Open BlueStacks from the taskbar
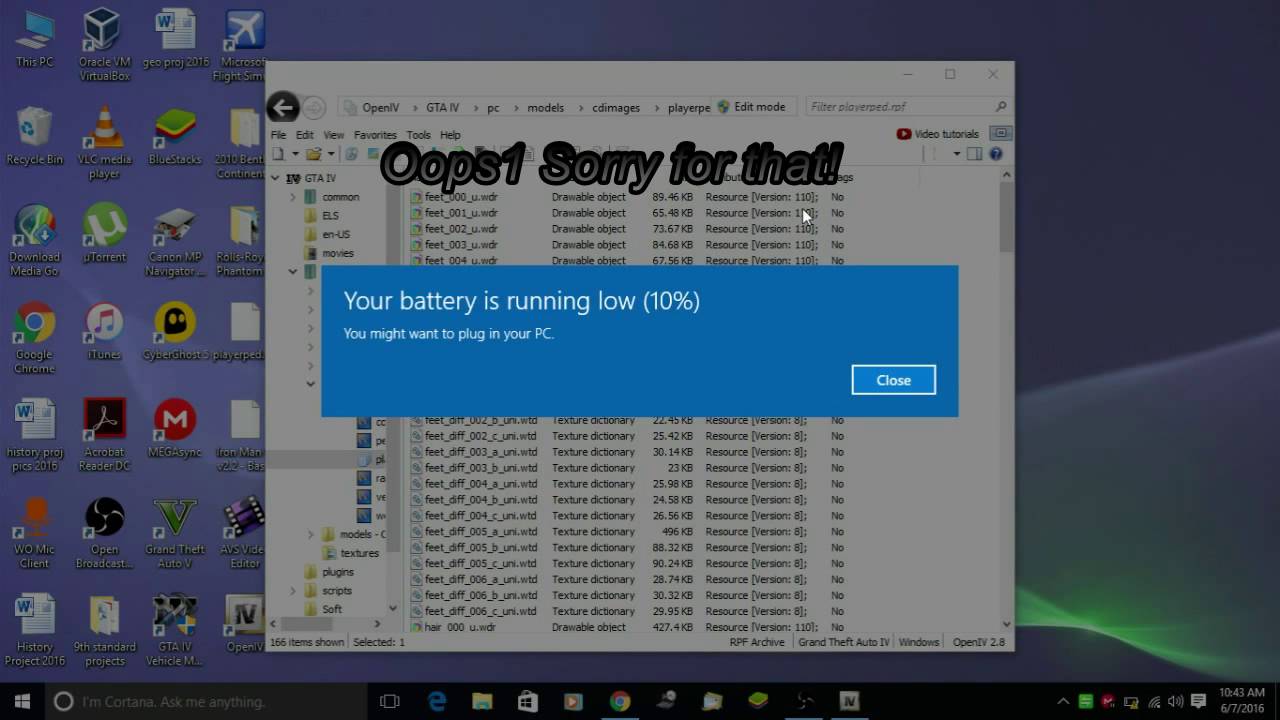 coord(758,702)
